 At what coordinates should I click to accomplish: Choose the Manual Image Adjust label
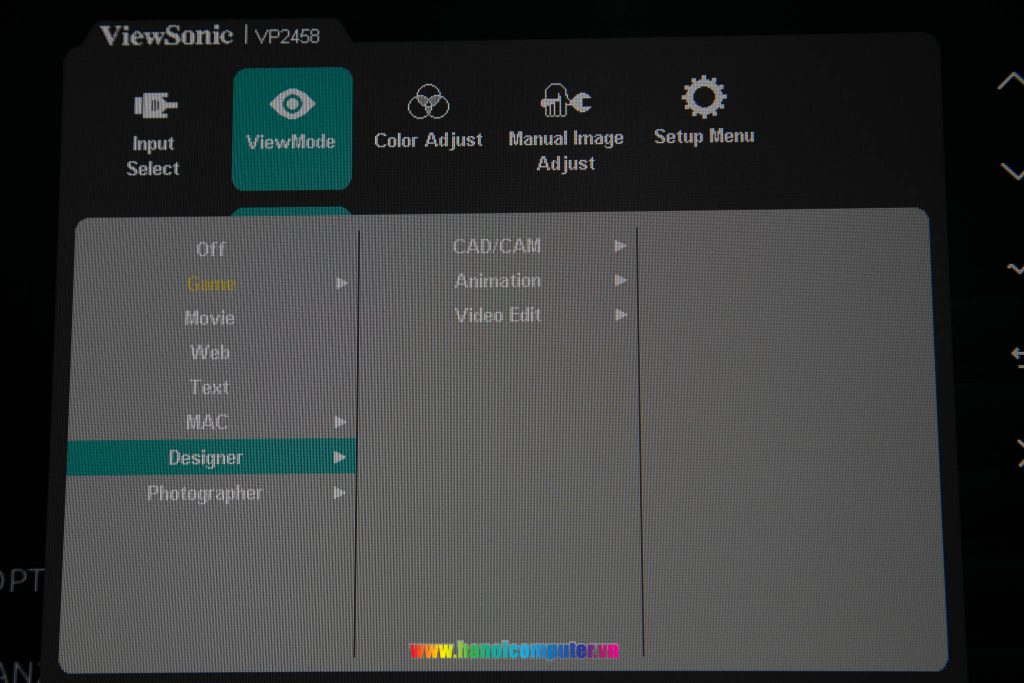(566, 151)
